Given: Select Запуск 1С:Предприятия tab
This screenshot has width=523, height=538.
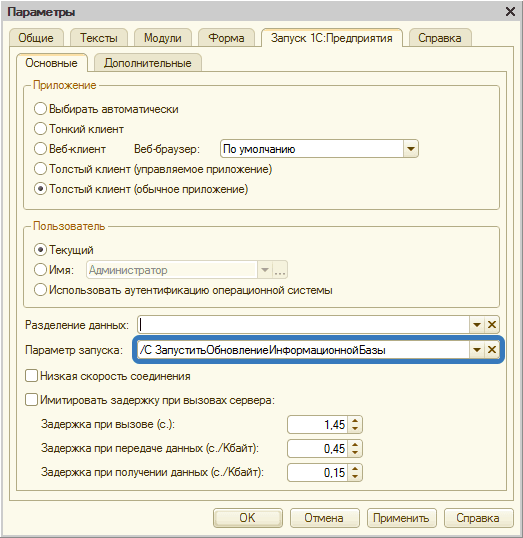Looking at the screenshot, I should coord(332,38).
